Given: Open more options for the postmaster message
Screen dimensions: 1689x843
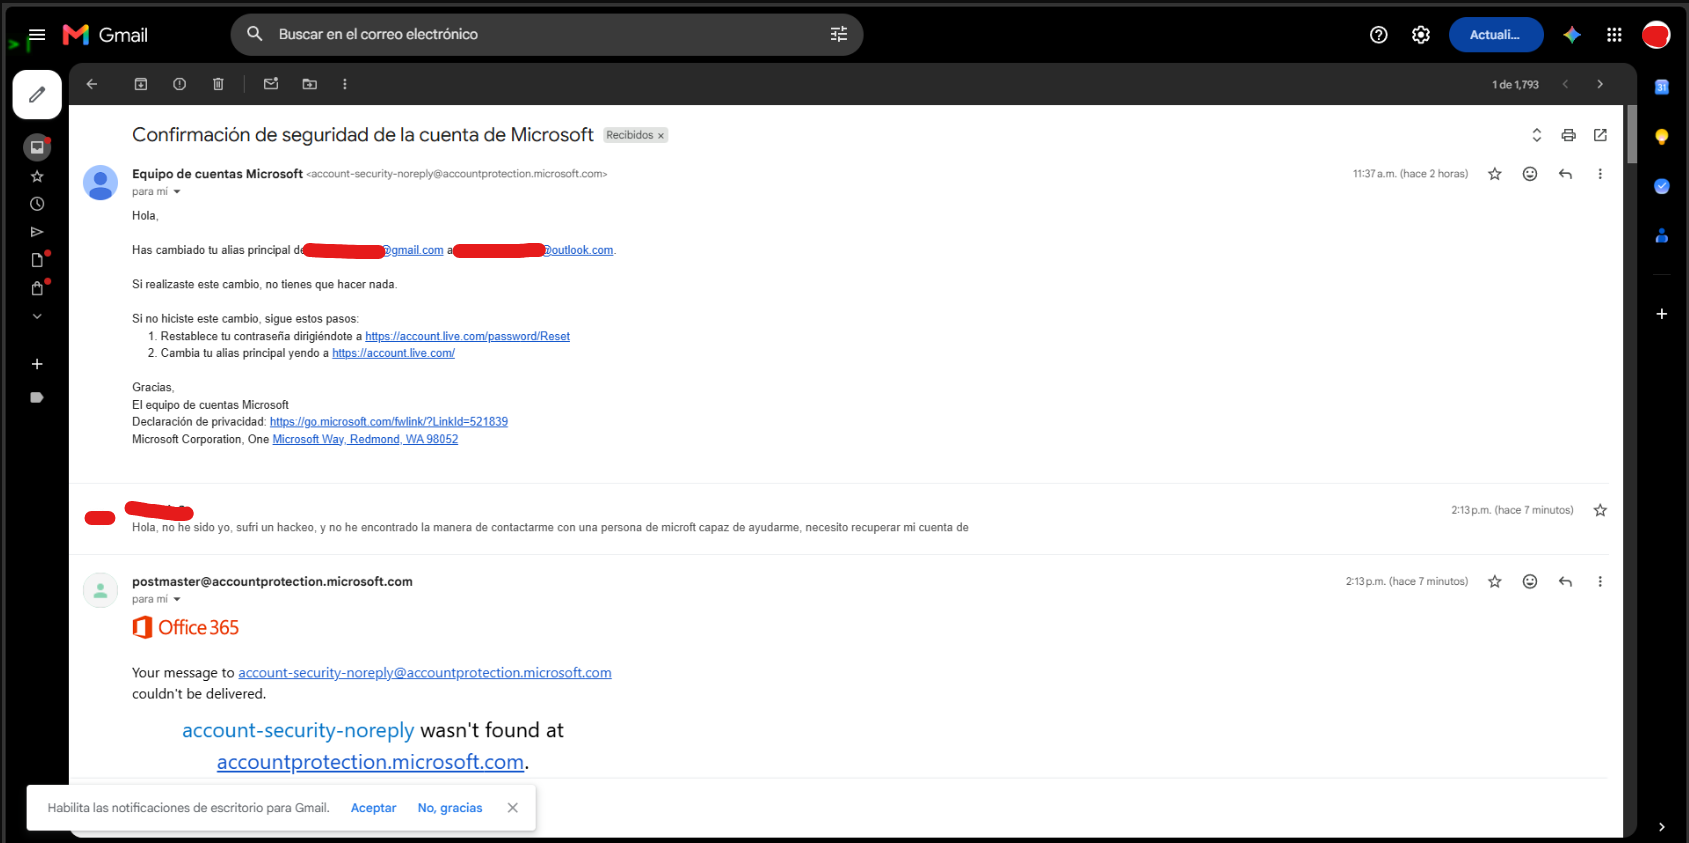Looking at the screenshot, I should click(1600, 582).
